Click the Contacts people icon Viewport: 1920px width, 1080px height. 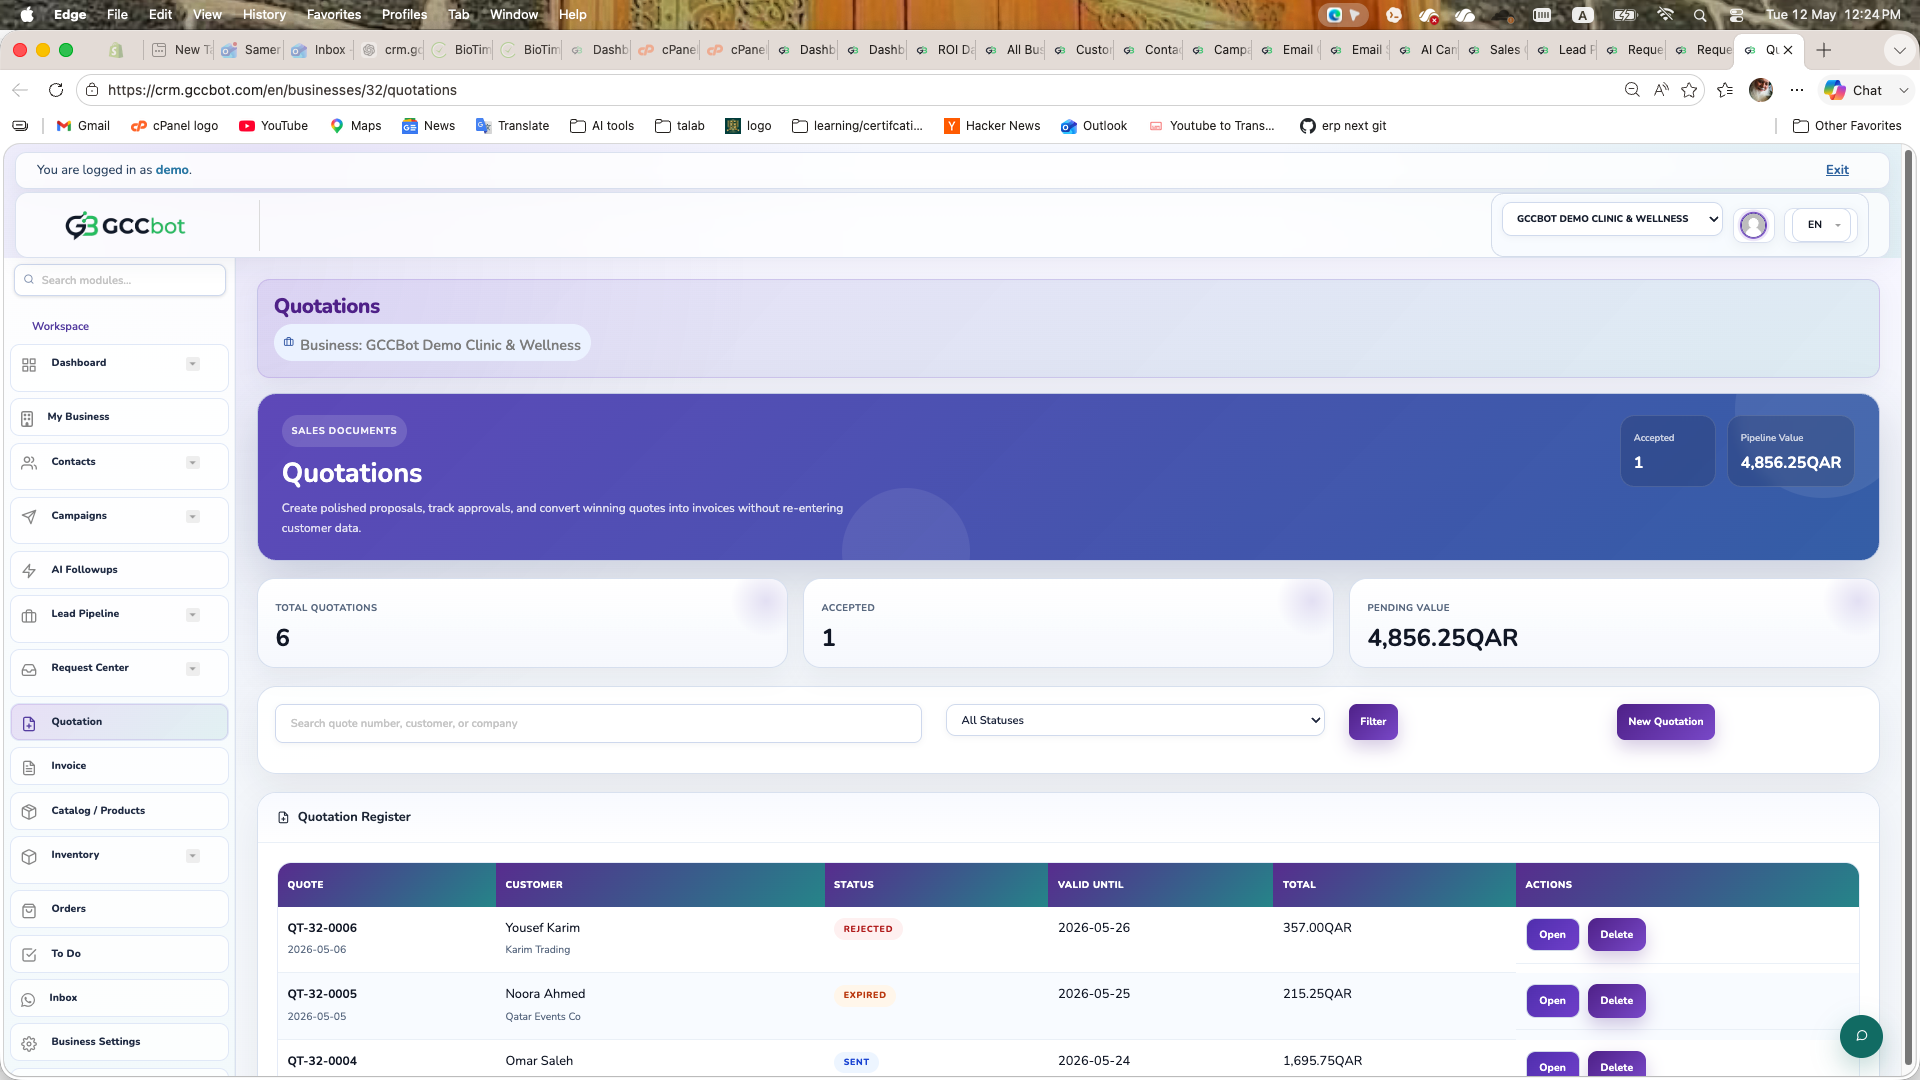tap(29, 462)
